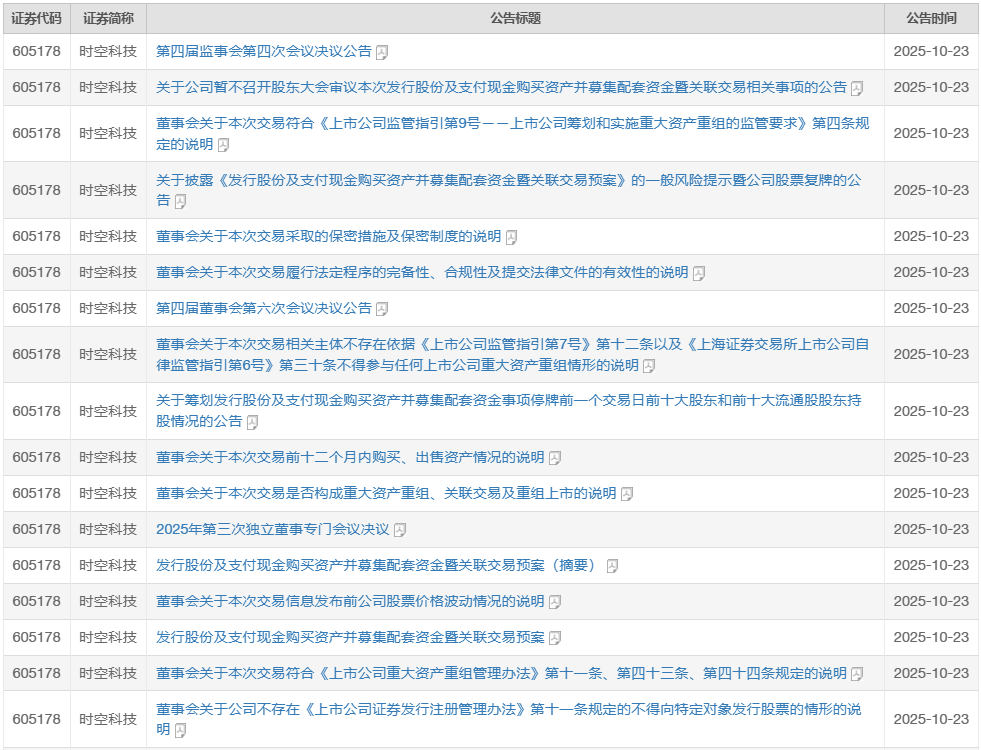Screen dimensions: 981x750
Task: Click the 证券代码 column header
Action: click(x=36, y=18)
